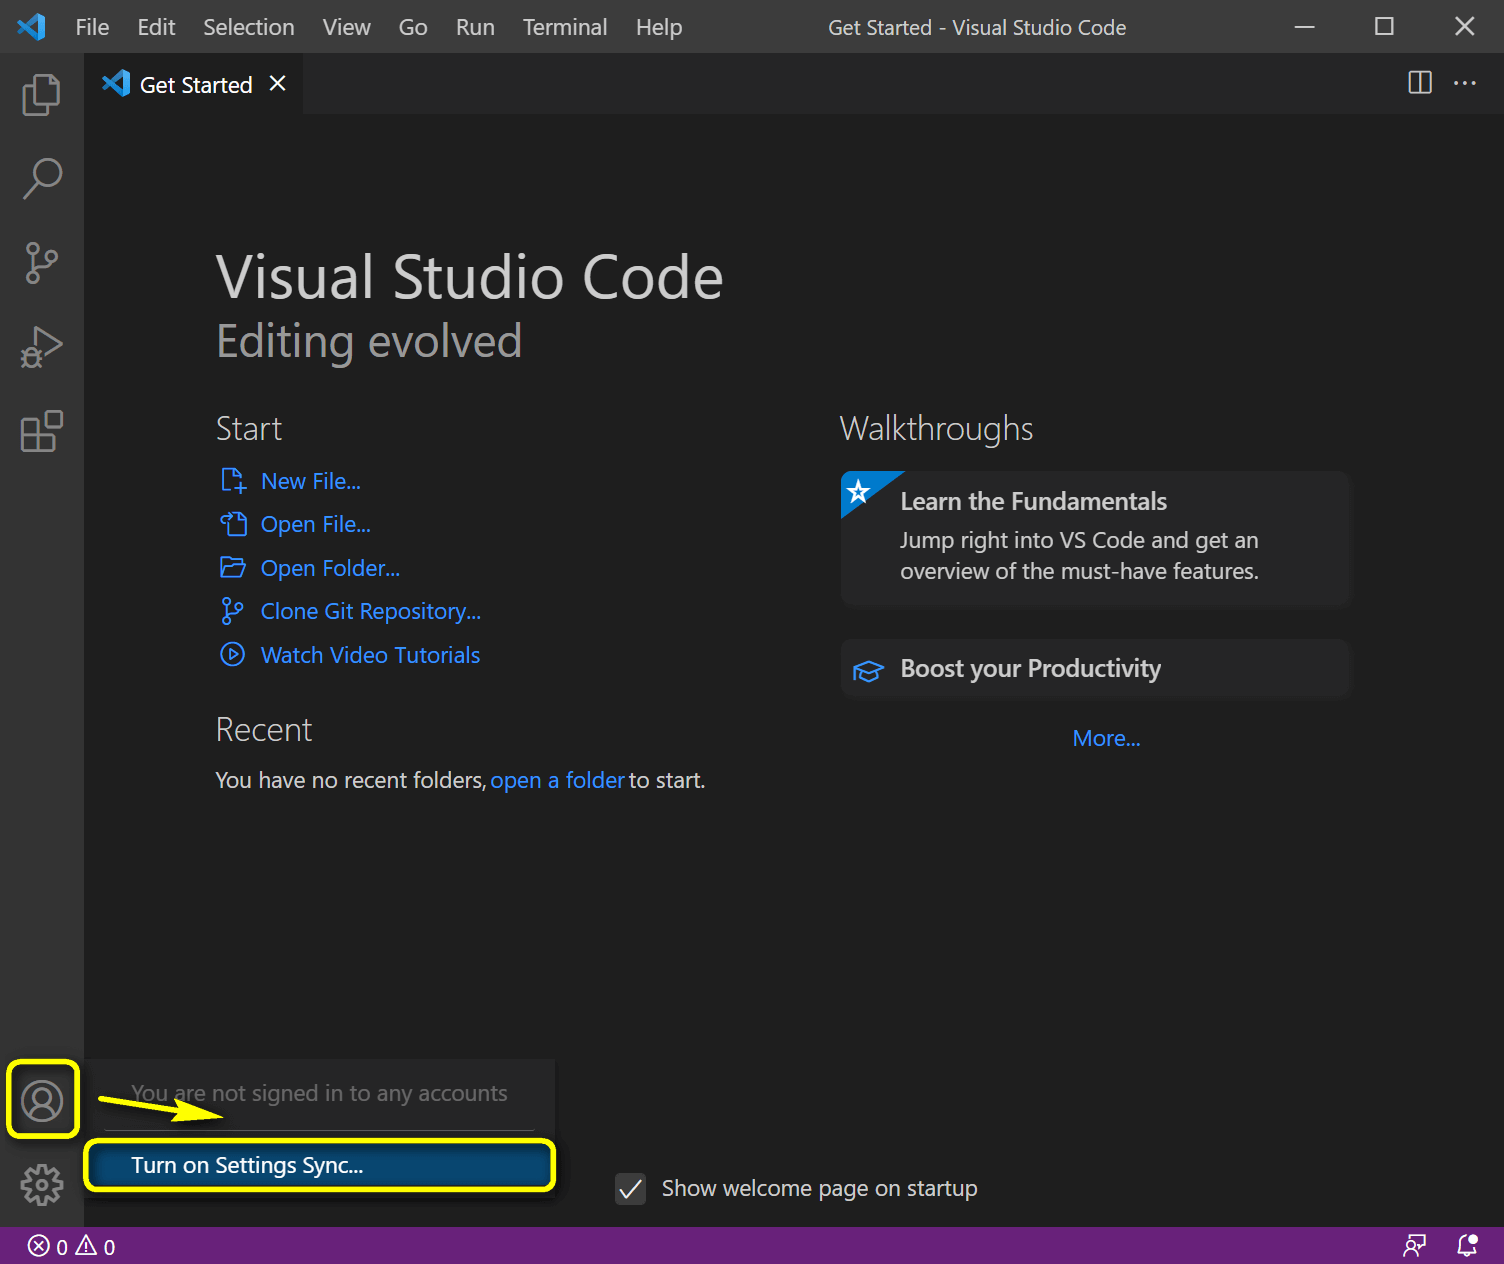Viewport: 1504px width, 1264px height.
Task: Open the Selection menu
Action: 249,27
